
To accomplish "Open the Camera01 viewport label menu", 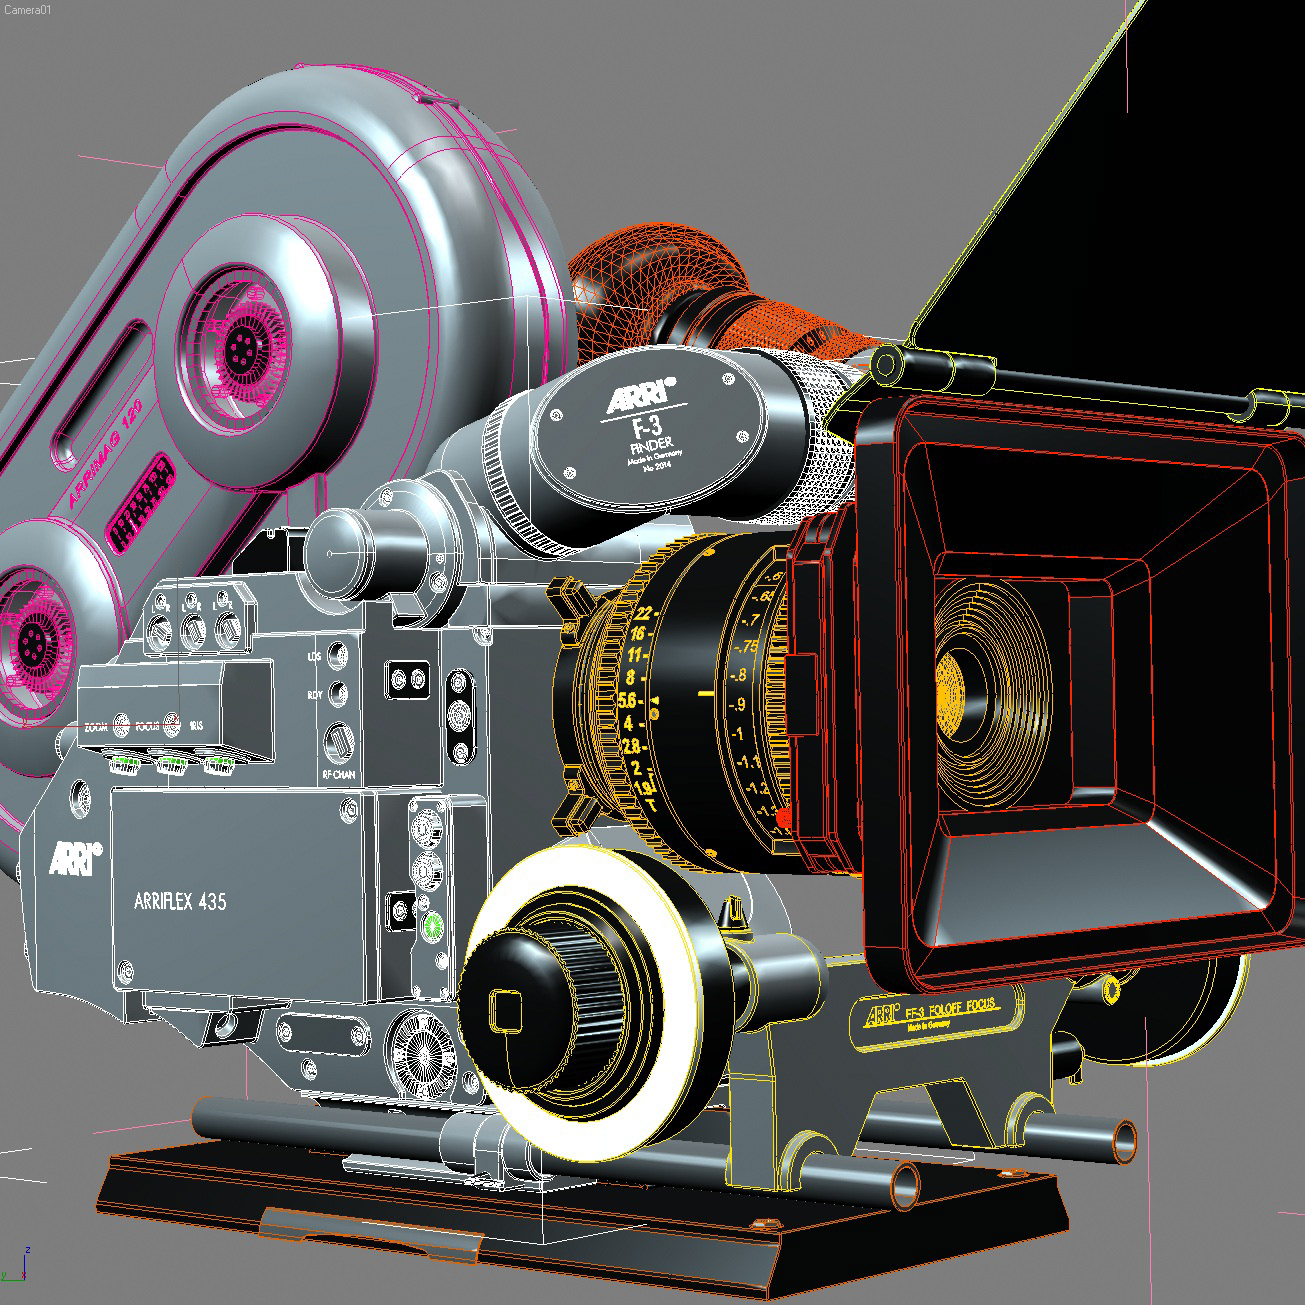I will (27, 9).
